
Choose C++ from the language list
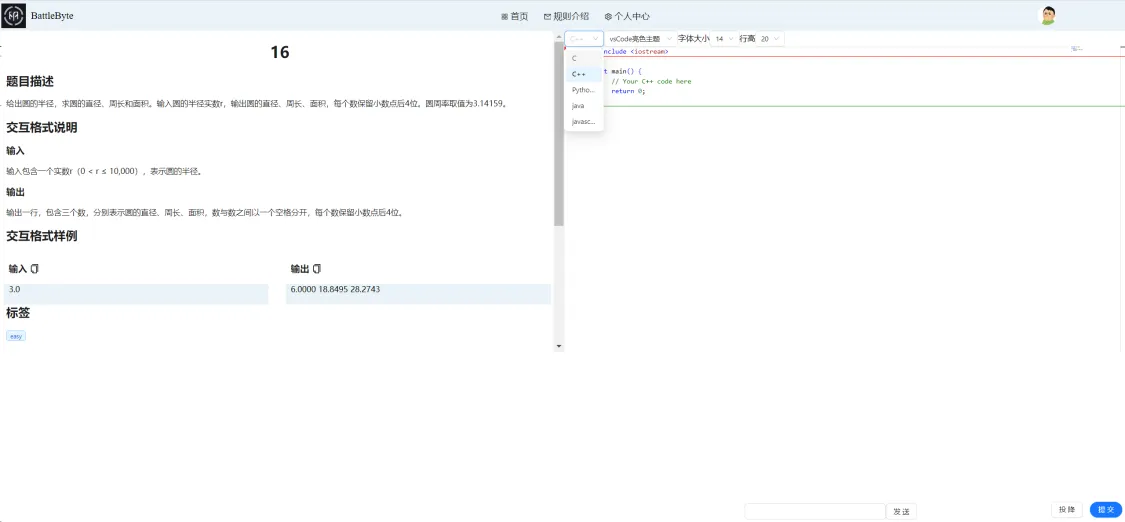coord(583,75)
